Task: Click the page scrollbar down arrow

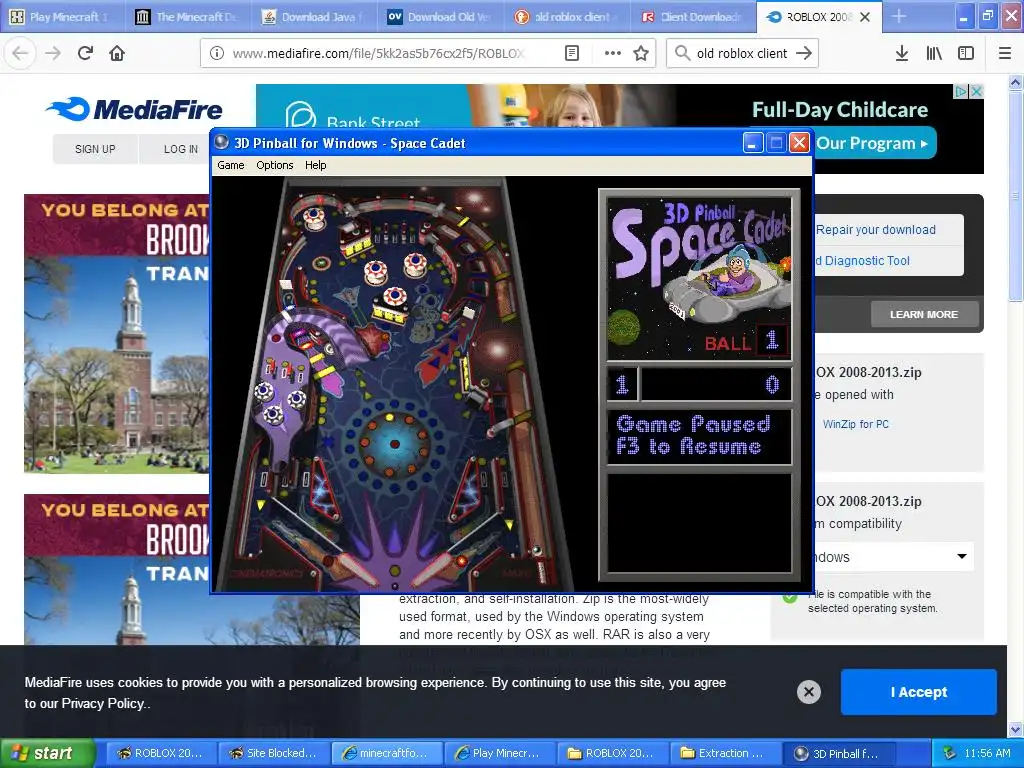Action: point(1016,729)
